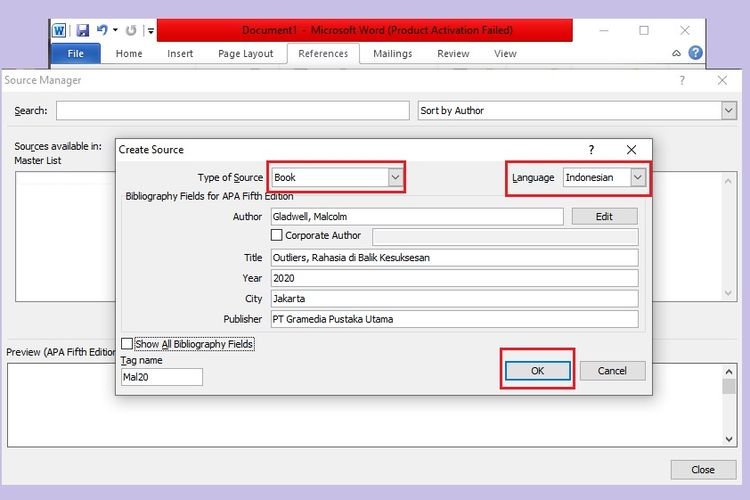Close the Source Manager window with X
Screen dimensions: 750x500
point(722,80)
